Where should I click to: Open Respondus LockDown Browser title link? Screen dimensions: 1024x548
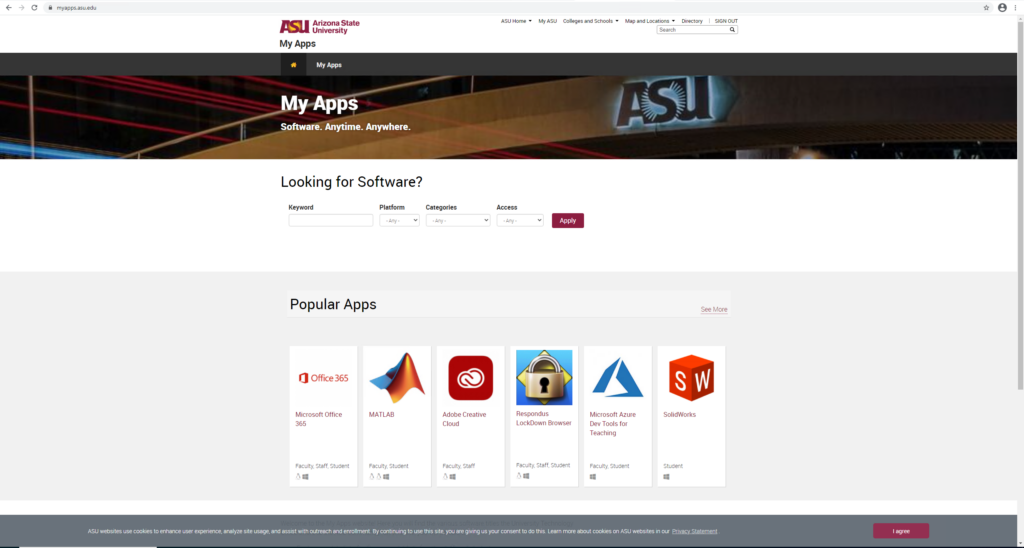tap(543, 418)
